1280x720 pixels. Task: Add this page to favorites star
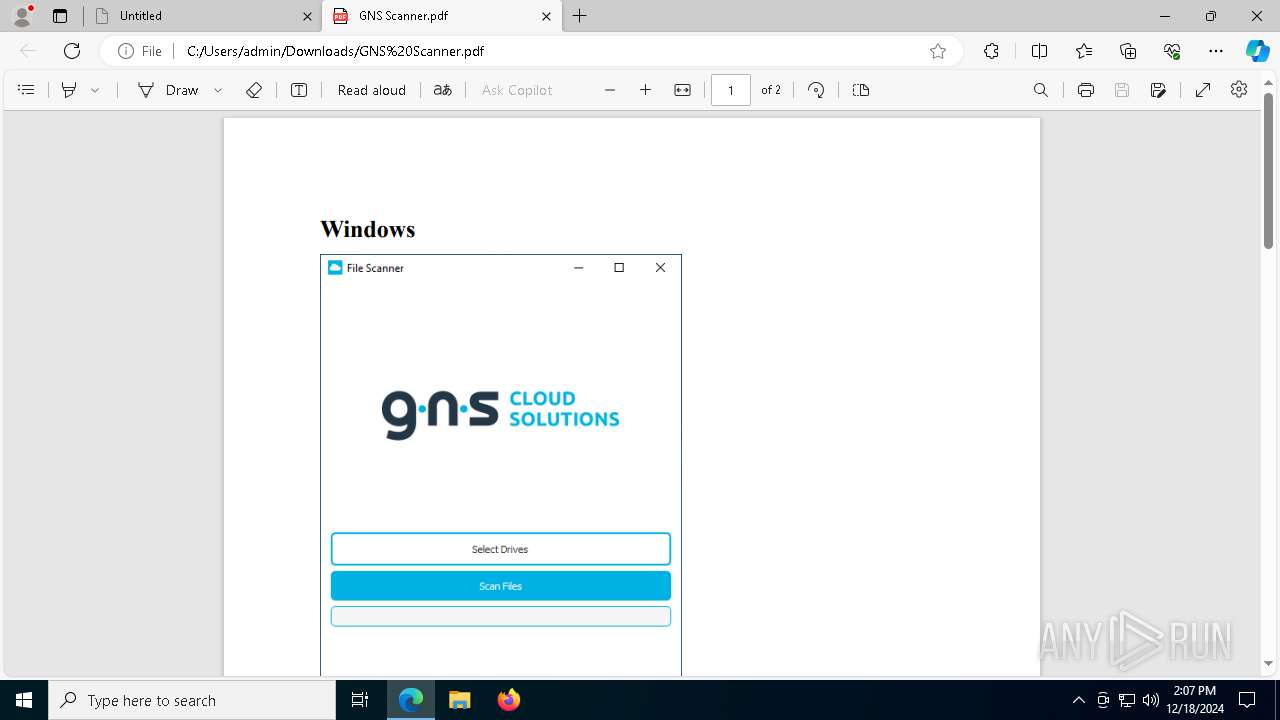tap(938, 51)
